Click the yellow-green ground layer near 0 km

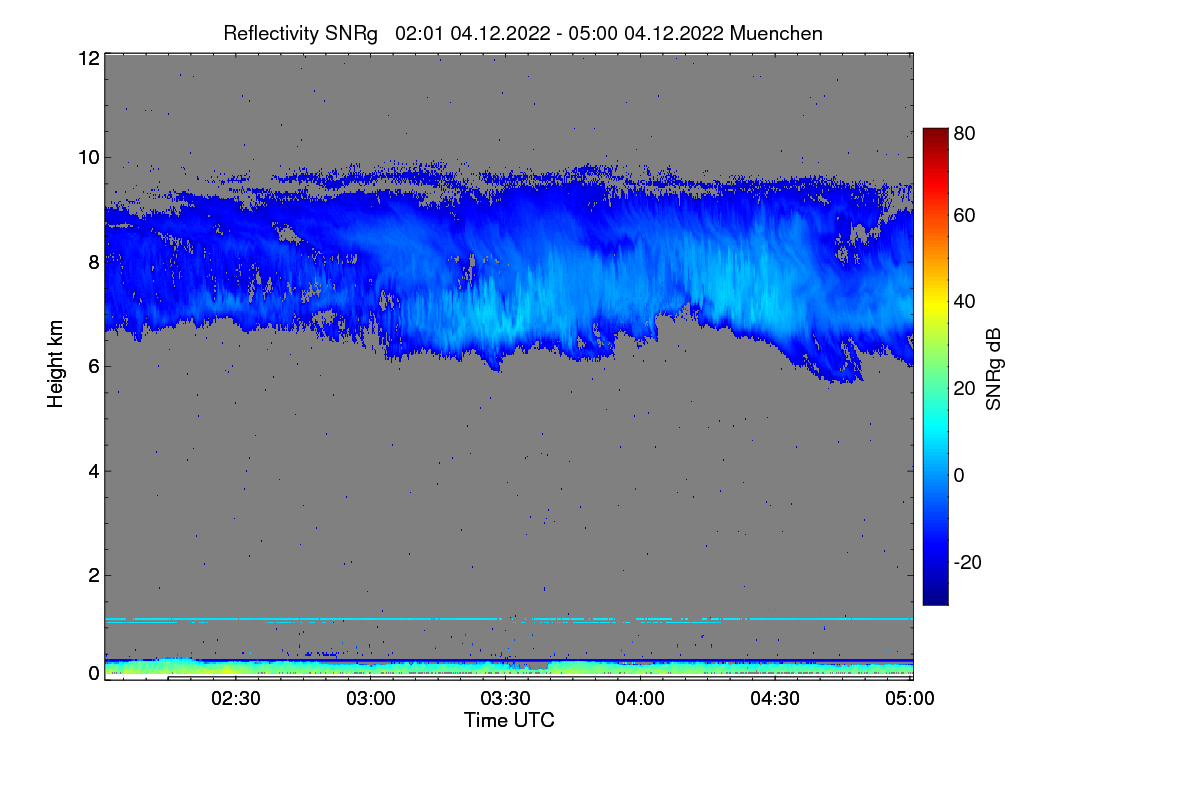509,667
